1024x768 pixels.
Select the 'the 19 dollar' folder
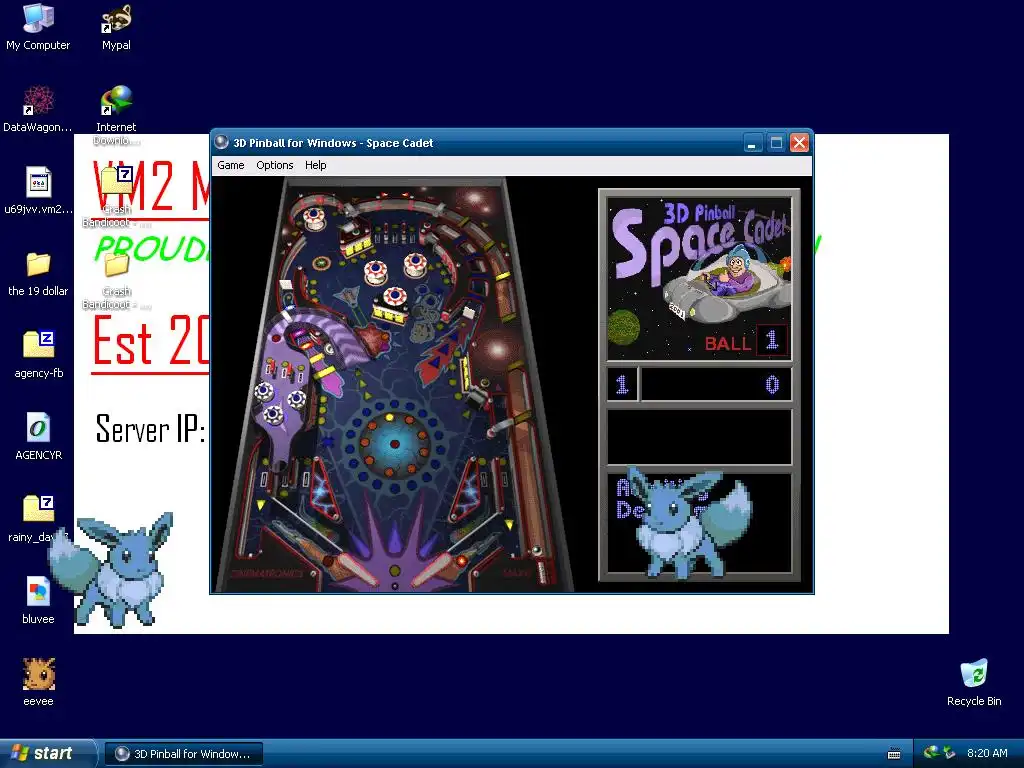pyautogui.click(x=38, y=273)
